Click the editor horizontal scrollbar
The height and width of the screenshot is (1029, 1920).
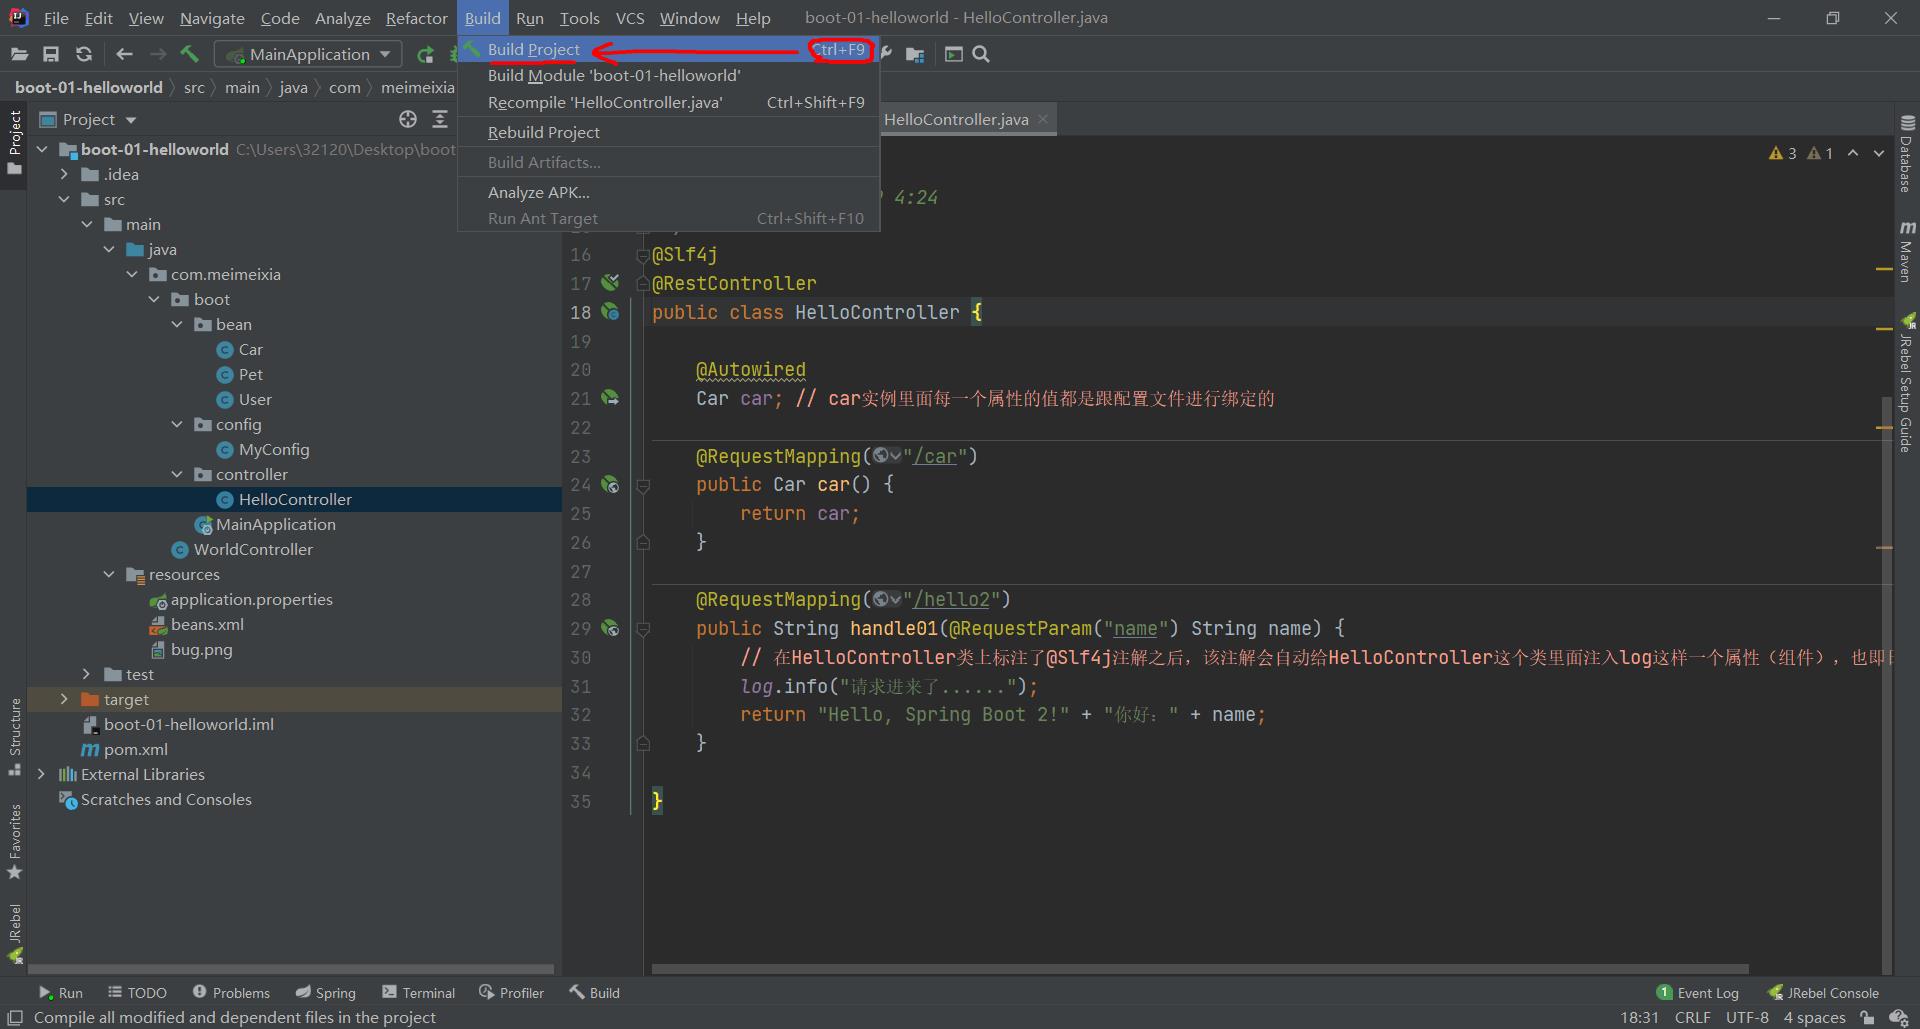point(1200,969)
